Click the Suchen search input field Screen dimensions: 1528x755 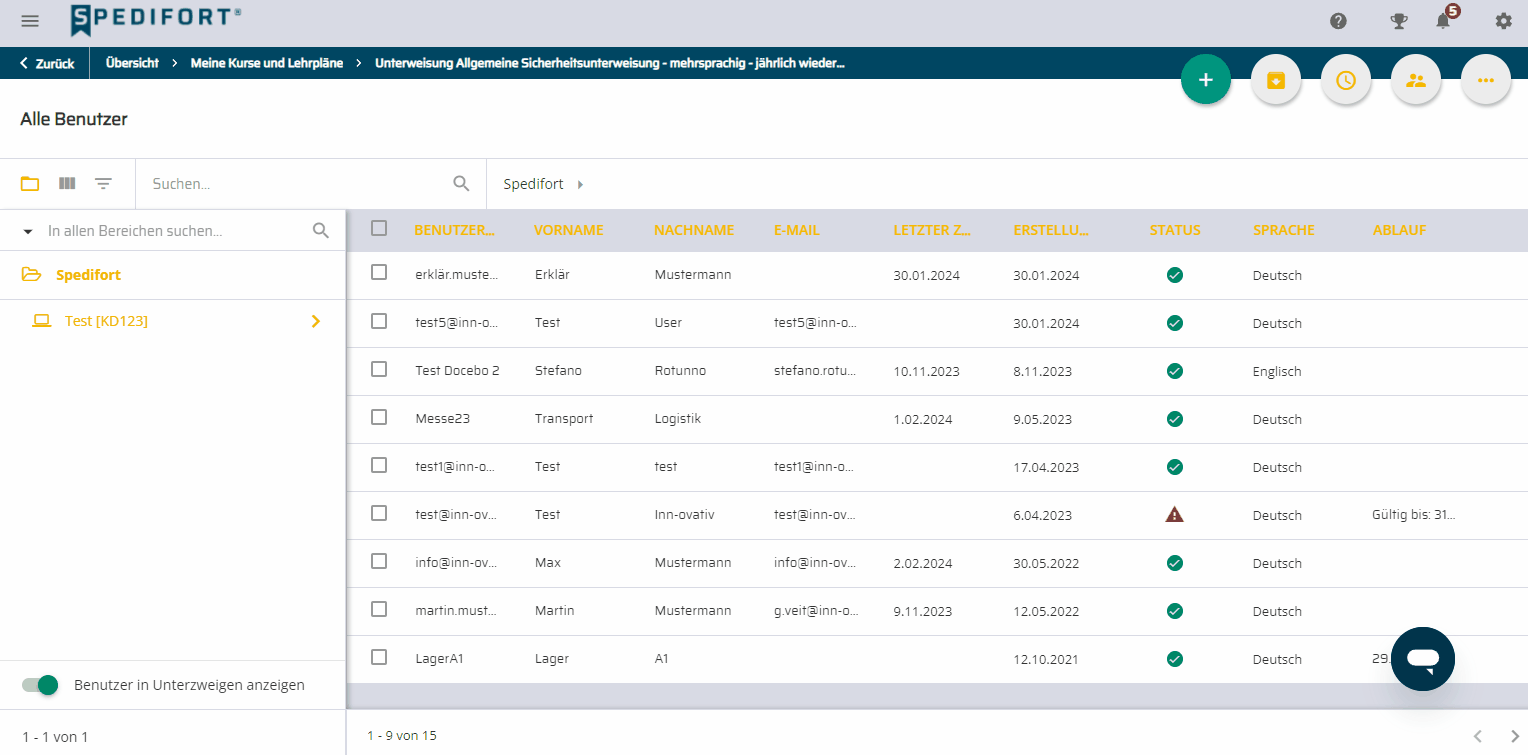(x=298, y=184)
